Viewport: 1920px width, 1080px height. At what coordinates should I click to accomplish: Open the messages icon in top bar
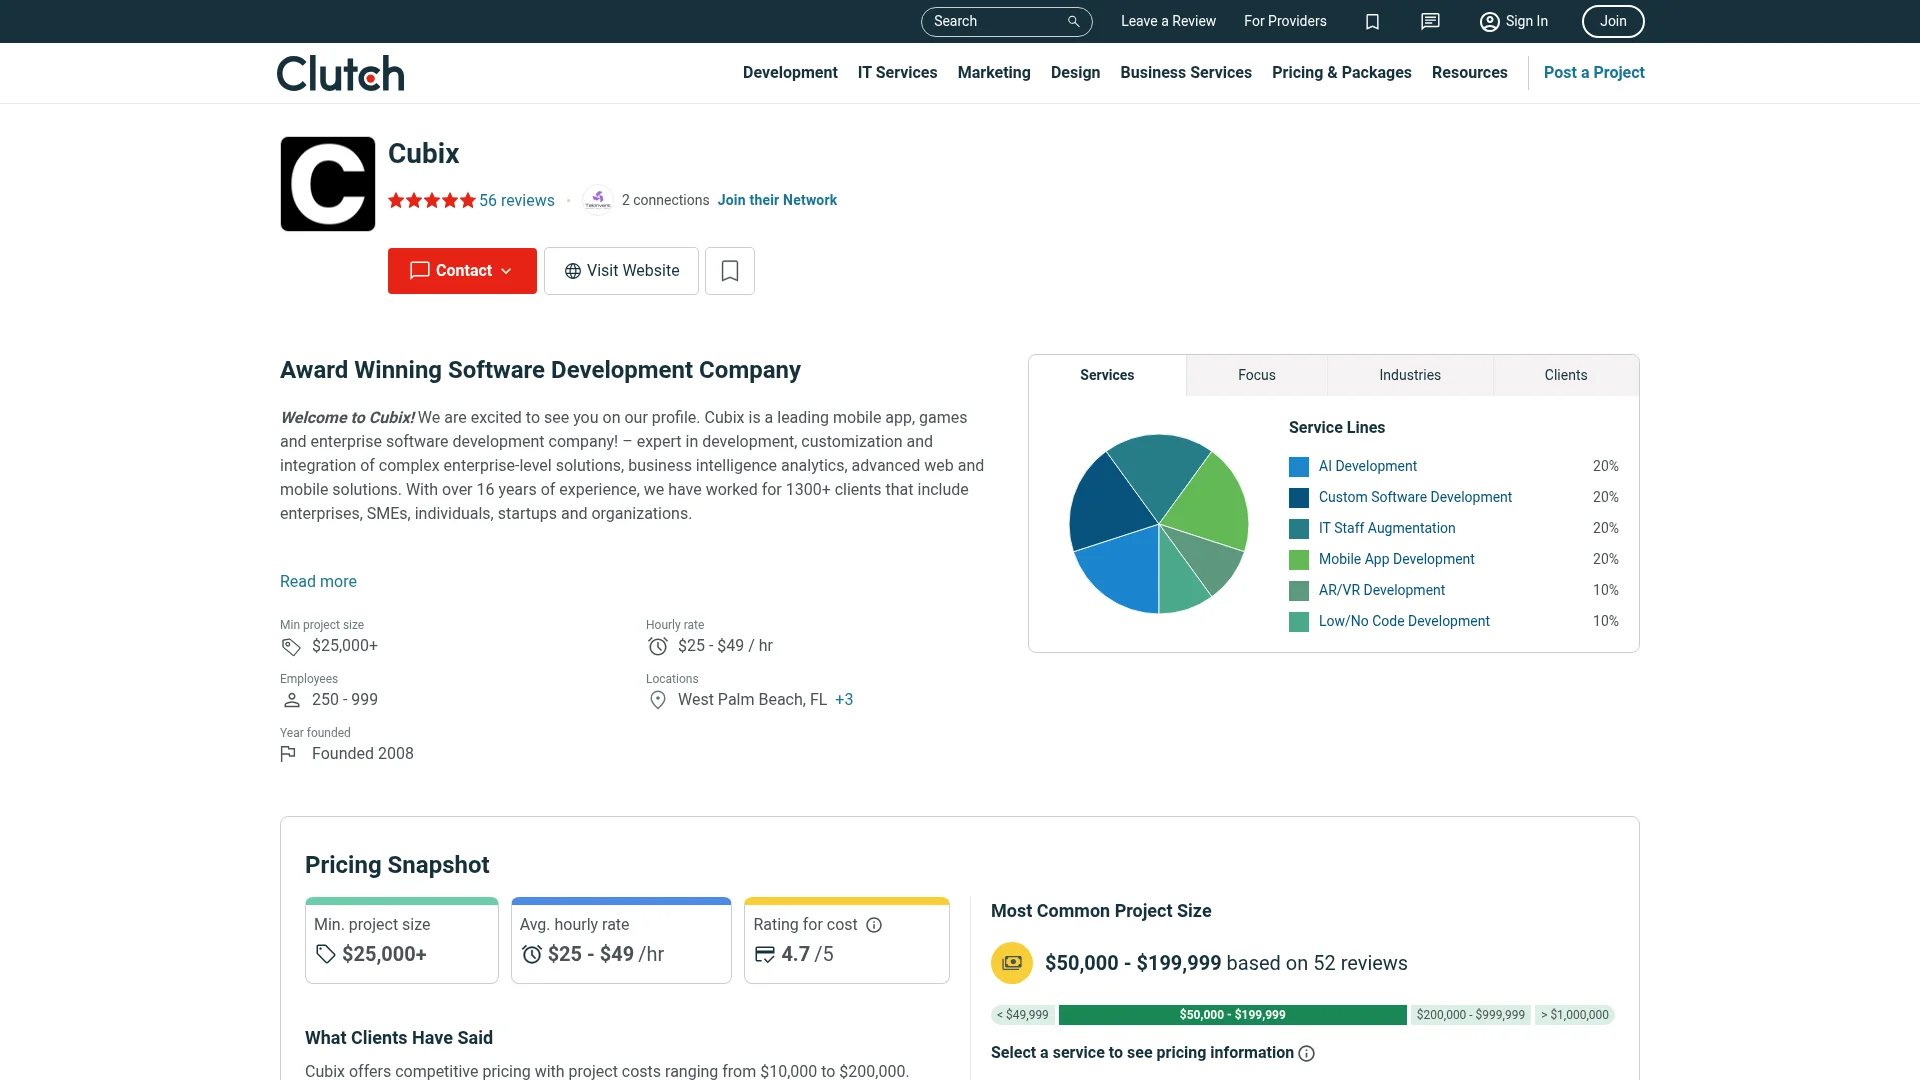[1430, 21]
